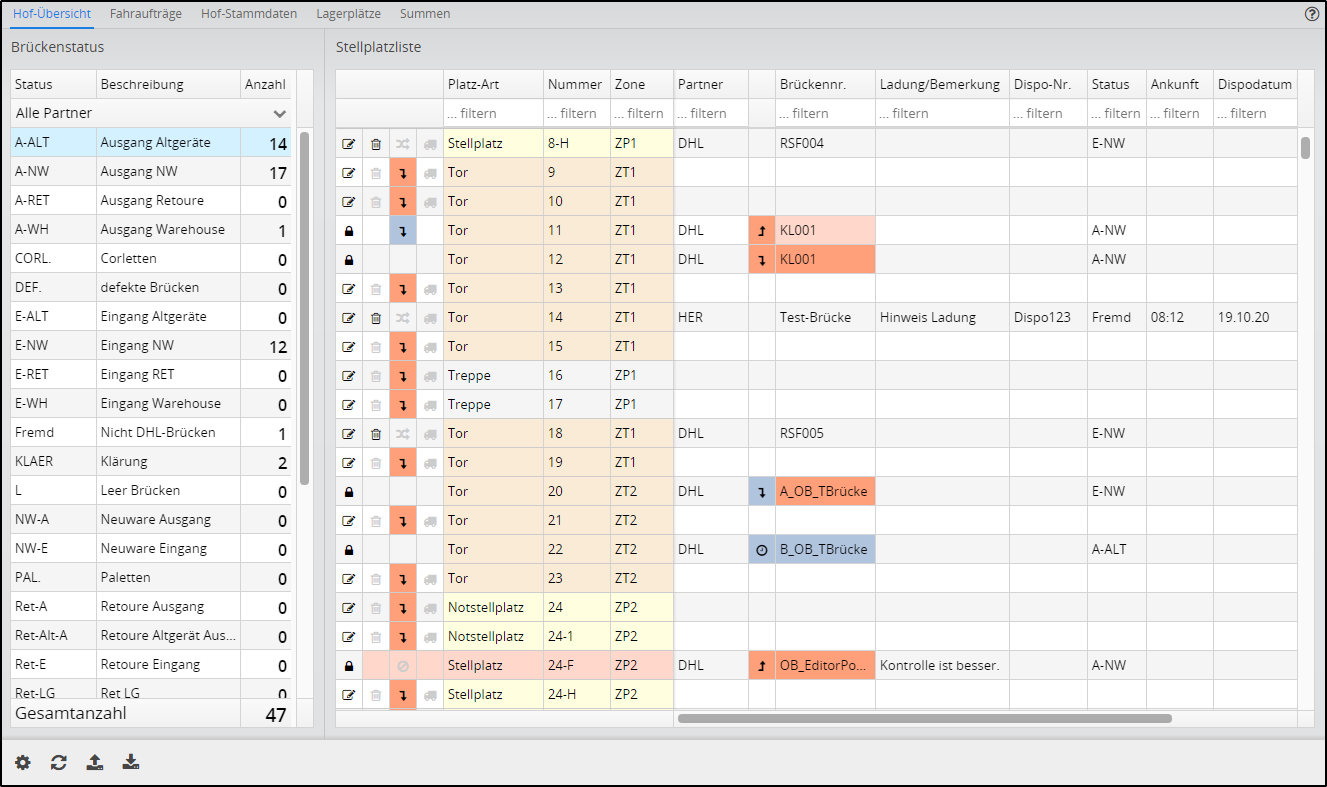Click horizontal scrollbar of Stellplatzliste
The height and width of the screenshot is (787, 1327).
(924, 718)
